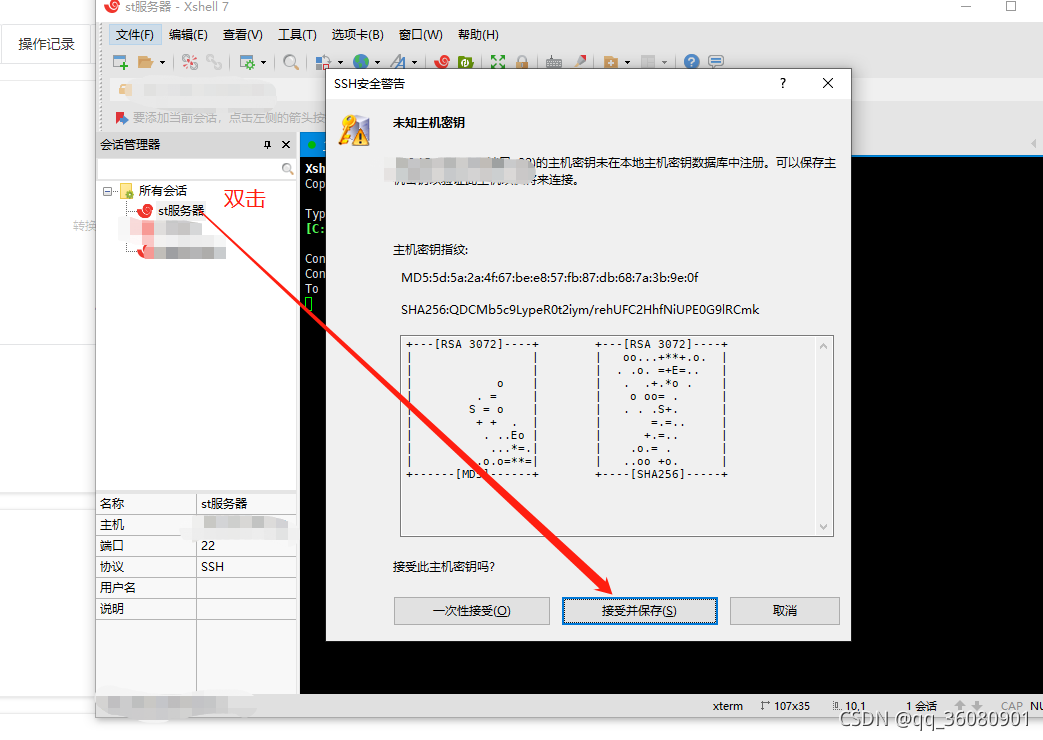Click the speech bubble feedback icon
The image size is (1043, 740).
716,62
